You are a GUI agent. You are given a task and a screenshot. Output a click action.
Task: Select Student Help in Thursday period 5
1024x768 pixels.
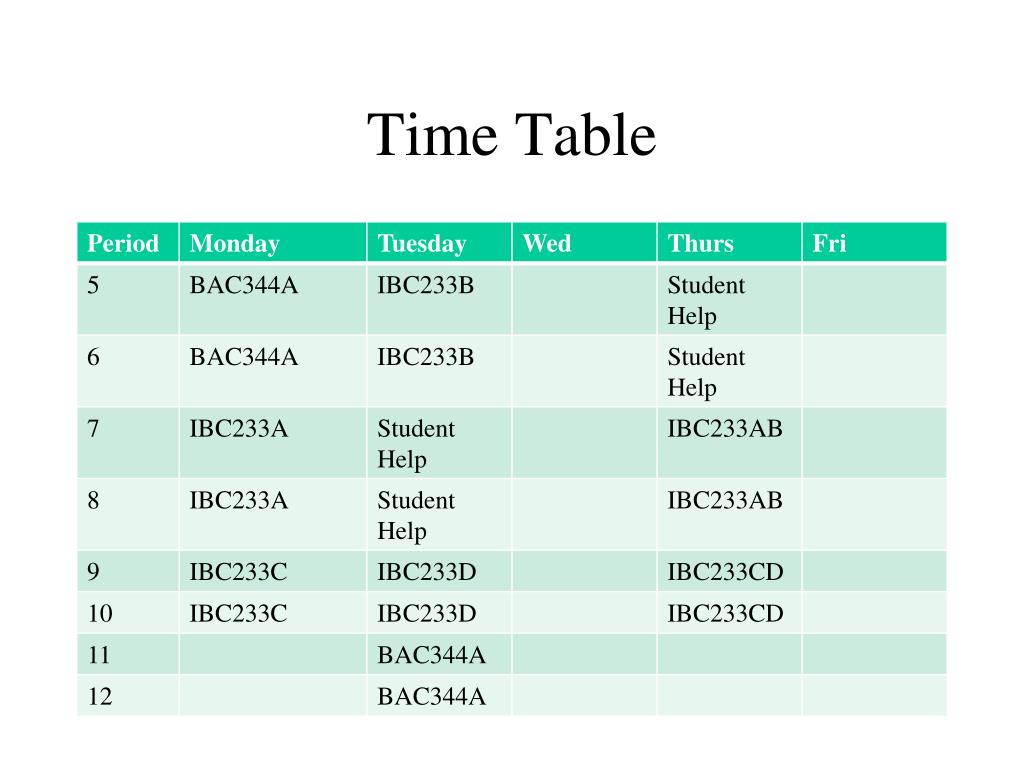point(706,300)
